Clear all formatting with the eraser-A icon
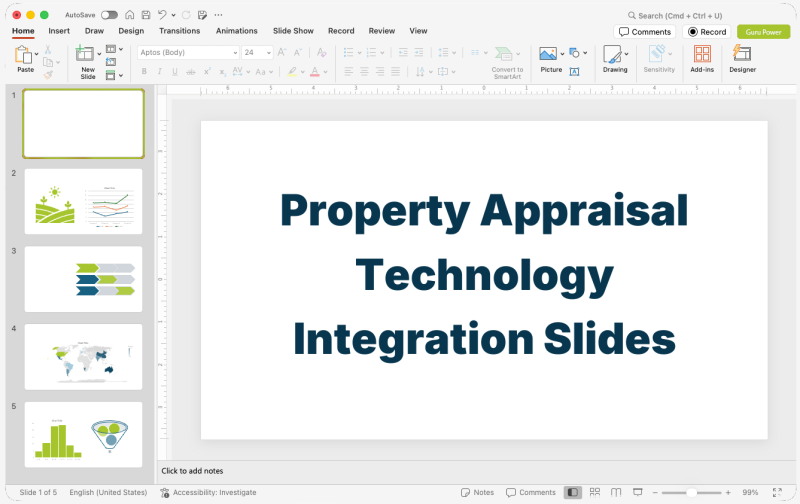Screen dimensions: 800x504 pos(321,52)
